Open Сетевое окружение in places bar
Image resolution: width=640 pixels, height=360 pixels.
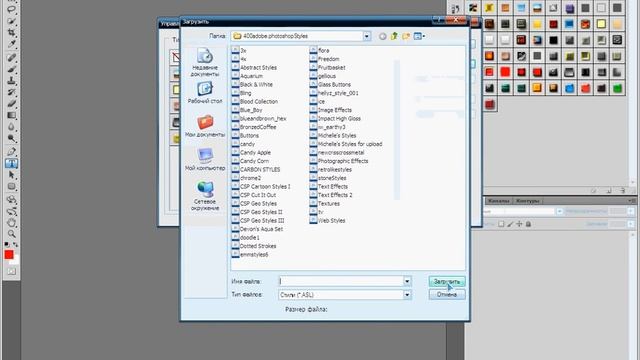coord(205,196)
